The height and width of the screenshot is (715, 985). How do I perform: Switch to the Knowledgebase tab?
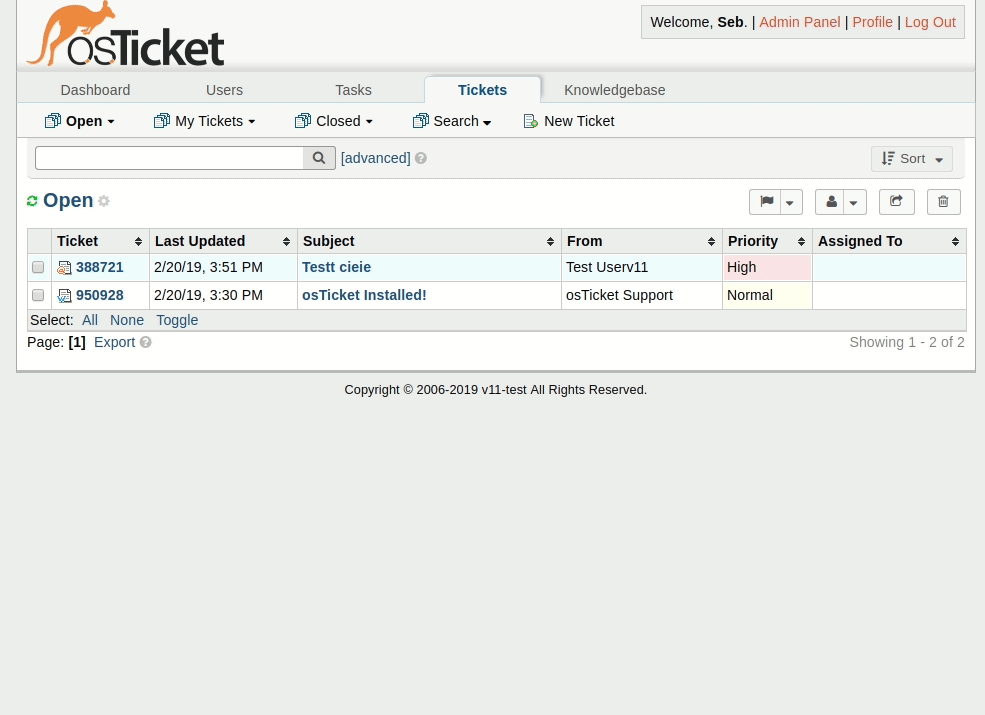tap(614, 90)
